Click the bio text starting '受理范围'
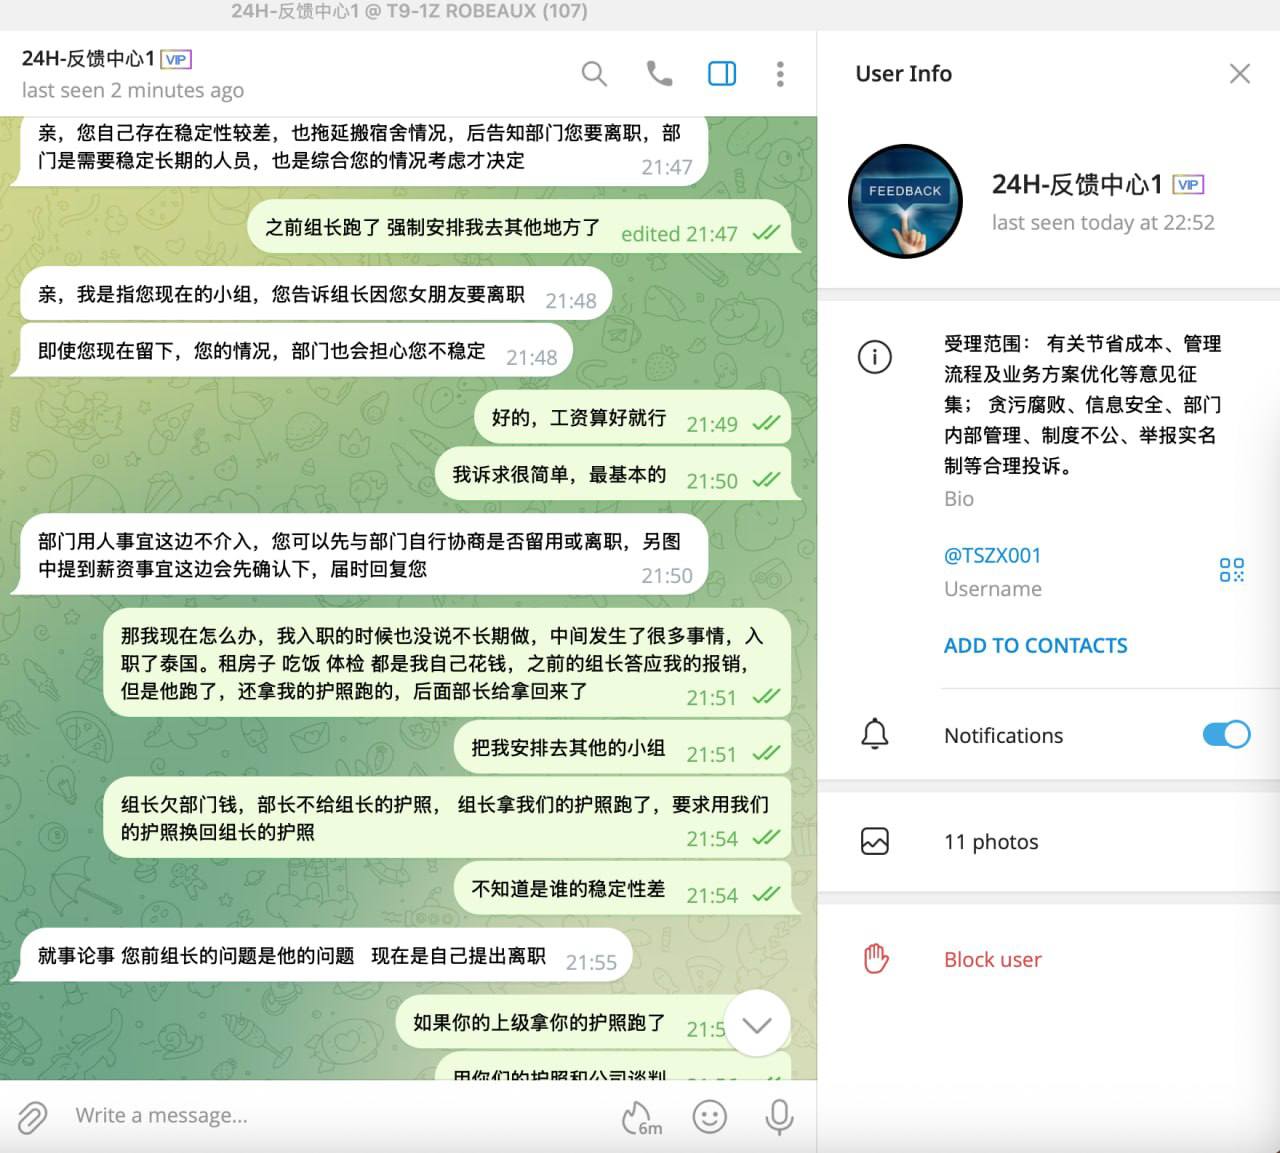 click(1083, 404)
